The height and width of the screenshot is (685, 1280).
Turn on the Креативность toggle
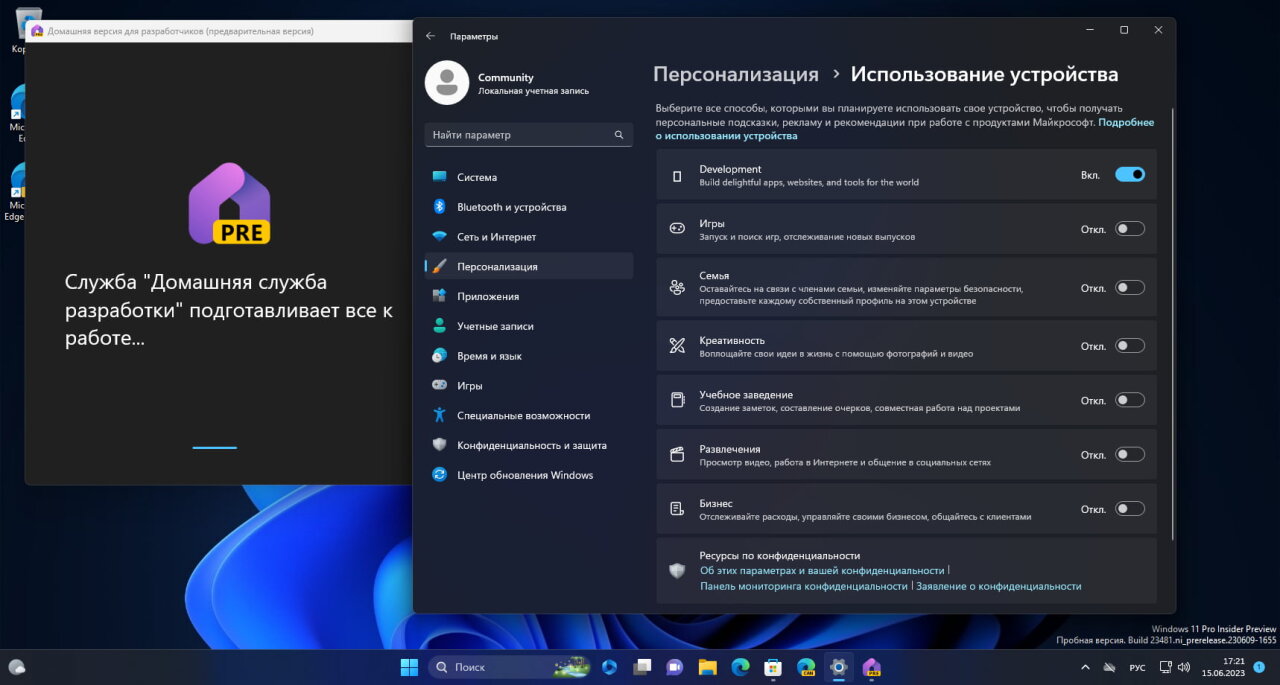coord(1130,346)
